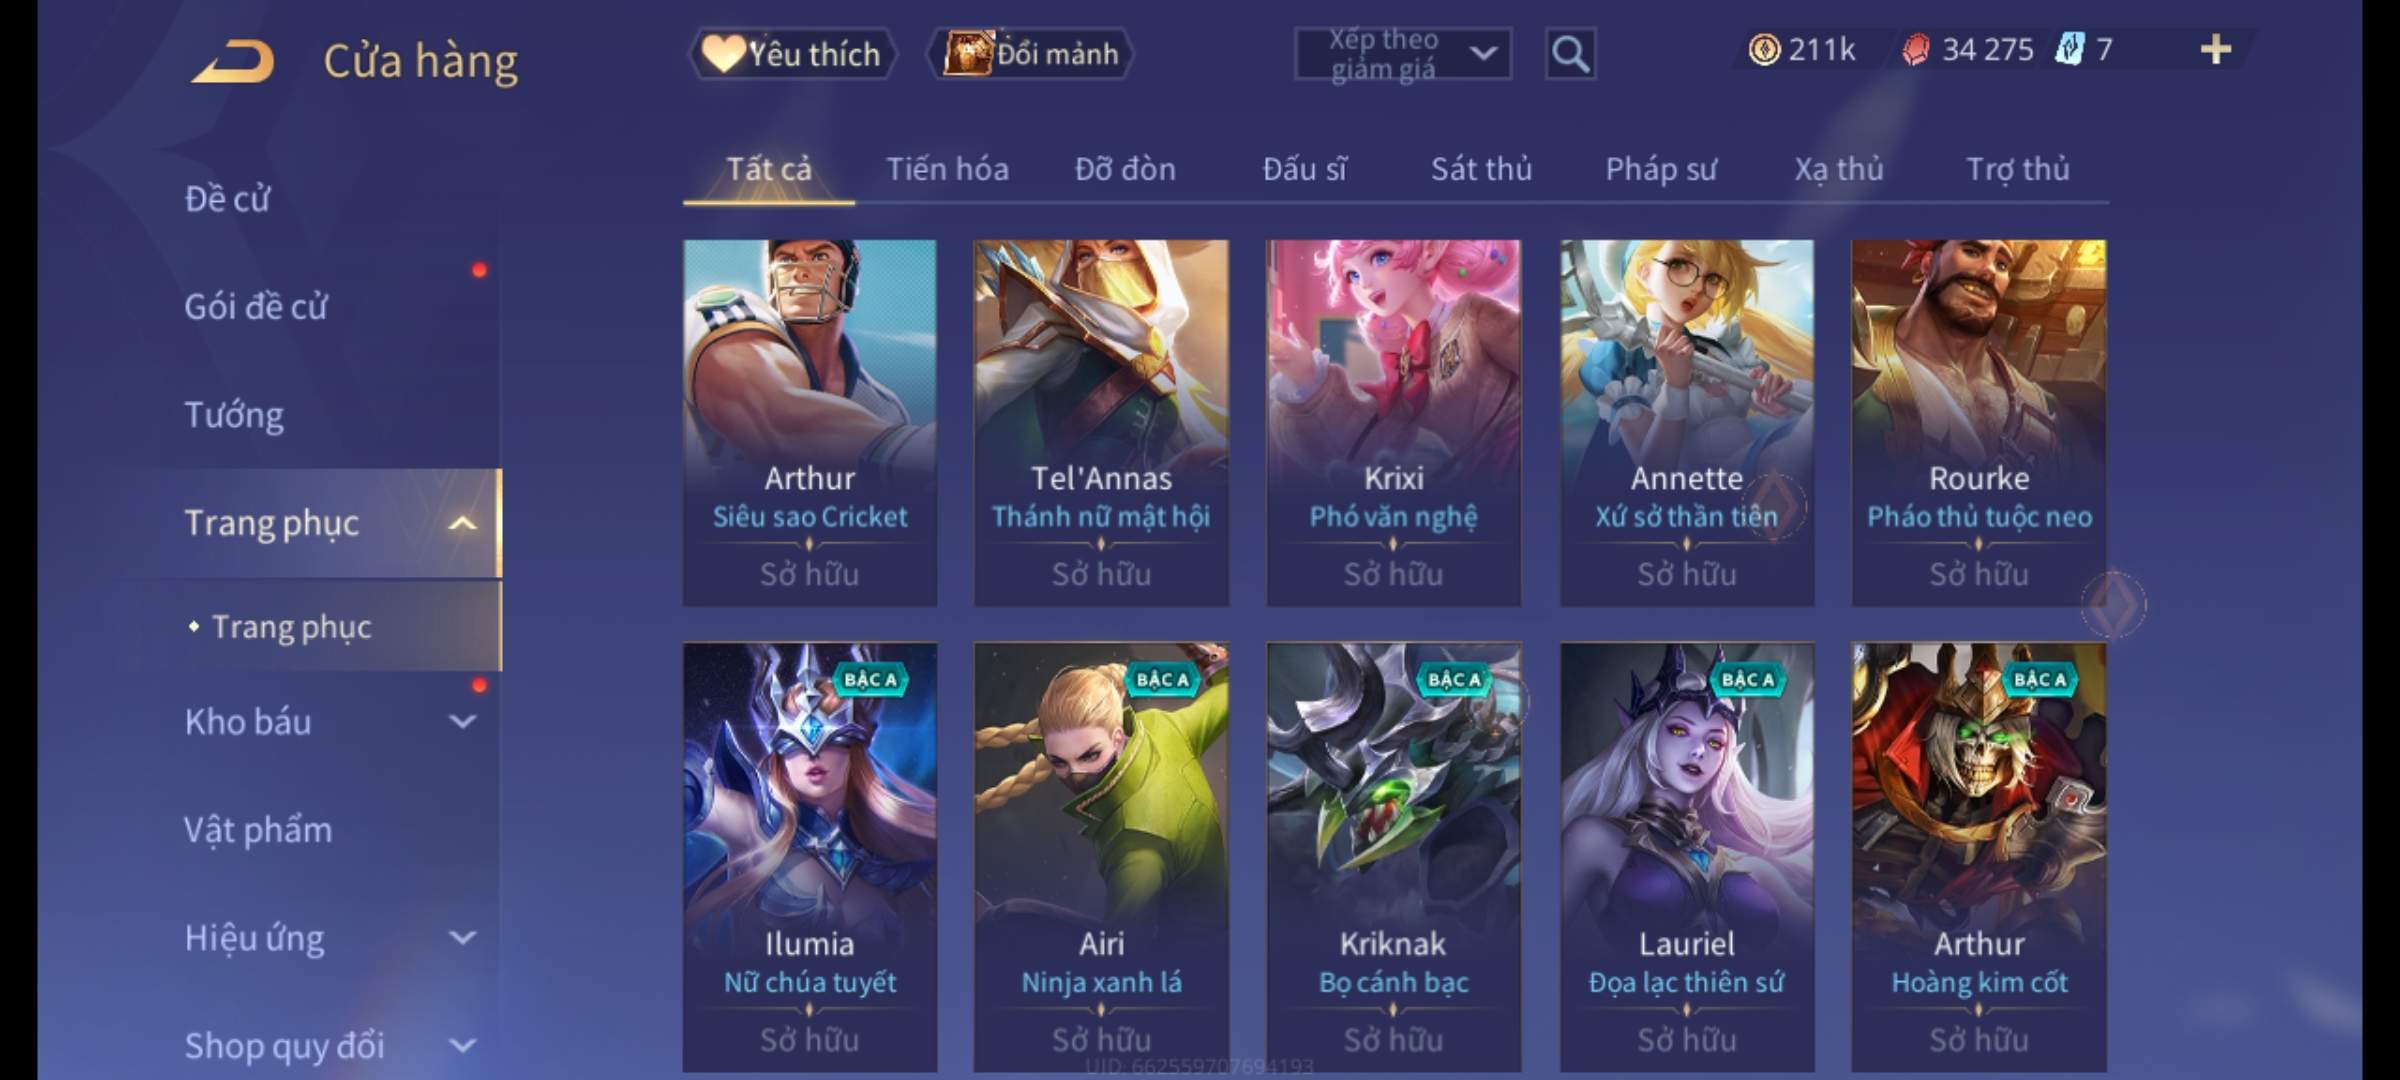Tap the gold coin balance 211k
2400x1080 pixels.
tap(1802, 49)
